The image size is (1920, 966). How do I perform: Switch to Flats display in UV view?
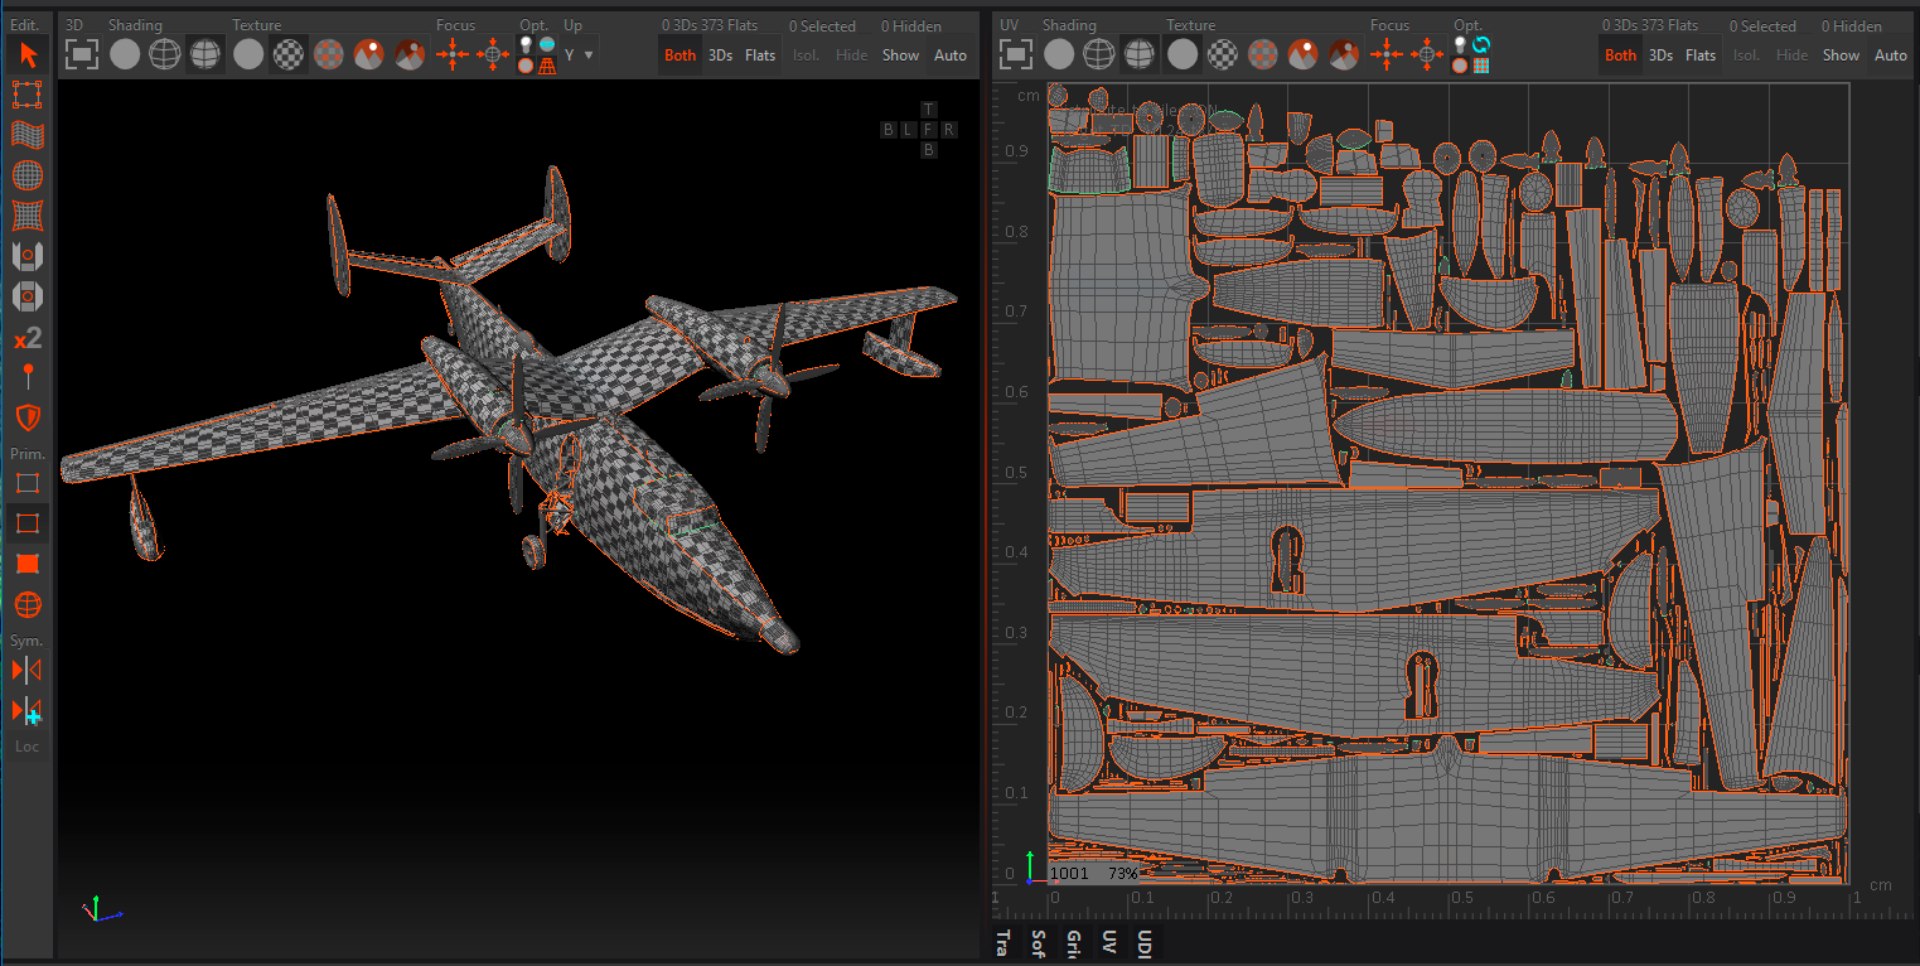coord(1700,55)
